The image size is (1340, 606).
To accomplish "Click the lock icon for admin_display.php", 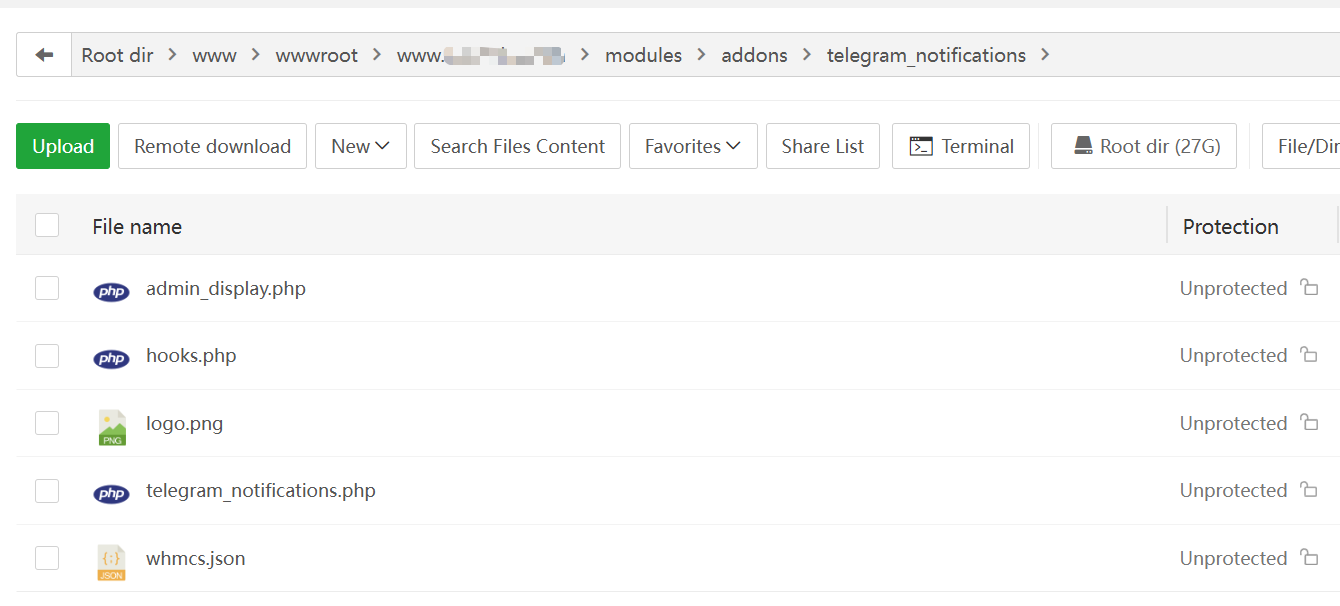I will point(1309,288).
